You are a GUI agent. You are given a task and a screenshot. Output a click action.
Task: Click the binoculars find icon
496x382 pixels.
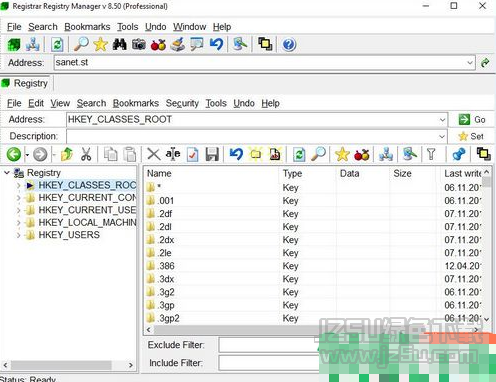coord(119,44)
